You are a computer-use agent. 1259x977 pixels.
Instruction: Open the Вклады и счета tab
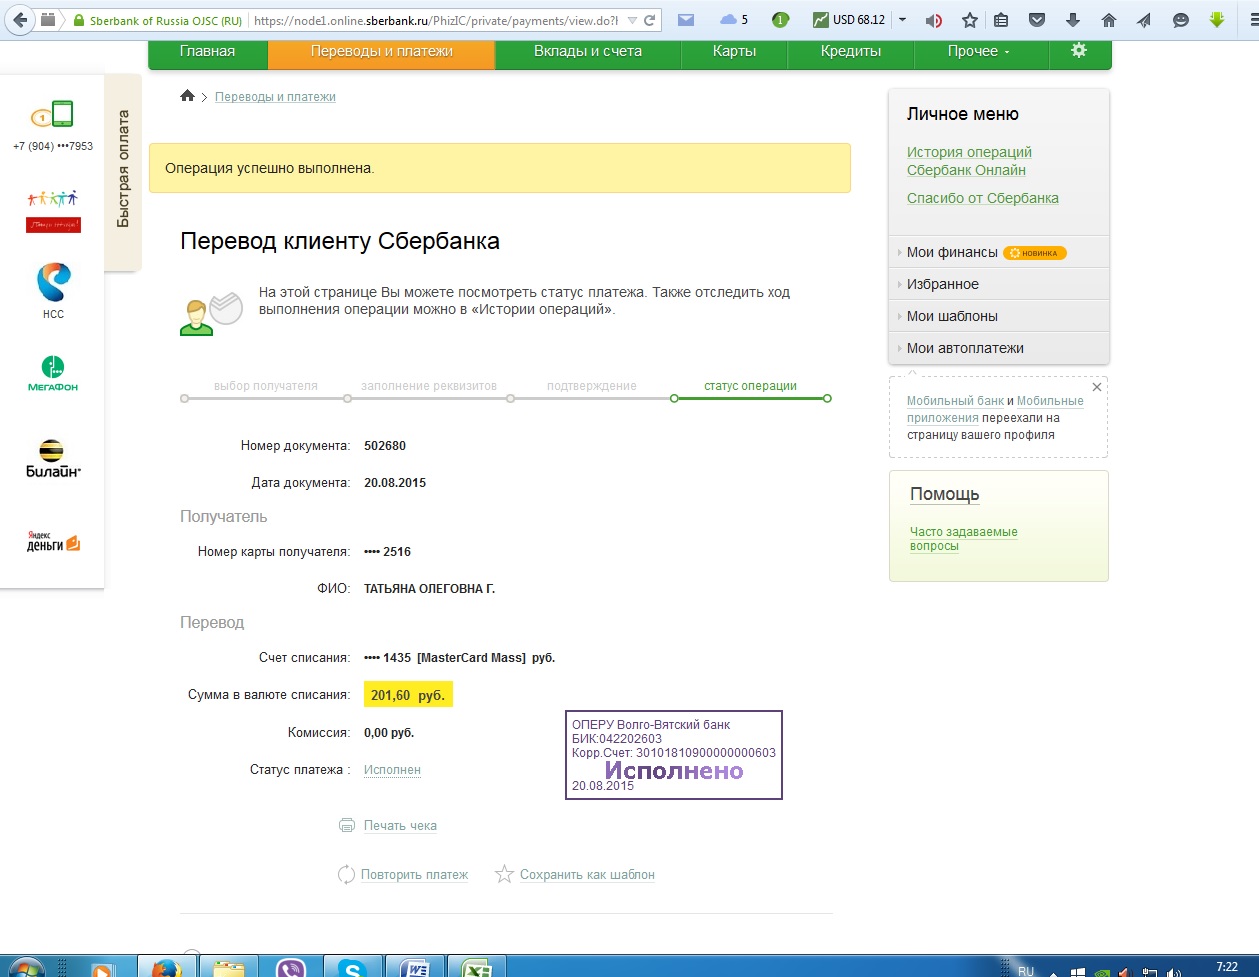(x=587, y=51)
